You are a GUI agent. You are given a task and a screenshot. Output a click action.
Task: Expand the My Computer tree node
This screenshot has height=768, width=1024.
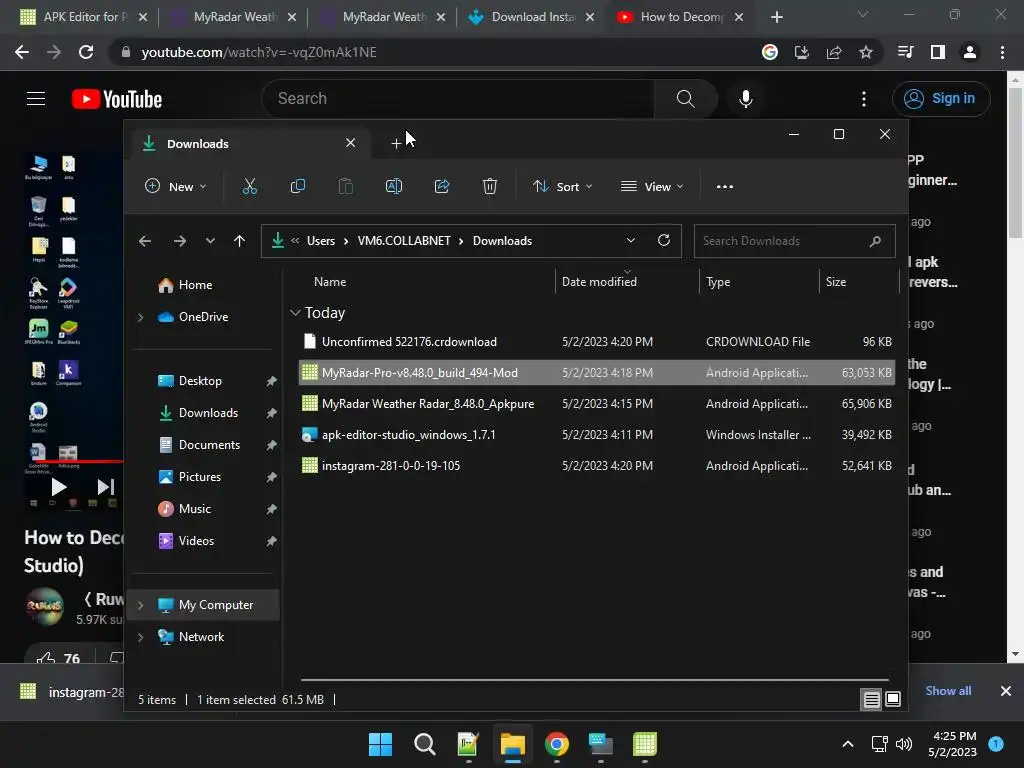tap(140, 605)
